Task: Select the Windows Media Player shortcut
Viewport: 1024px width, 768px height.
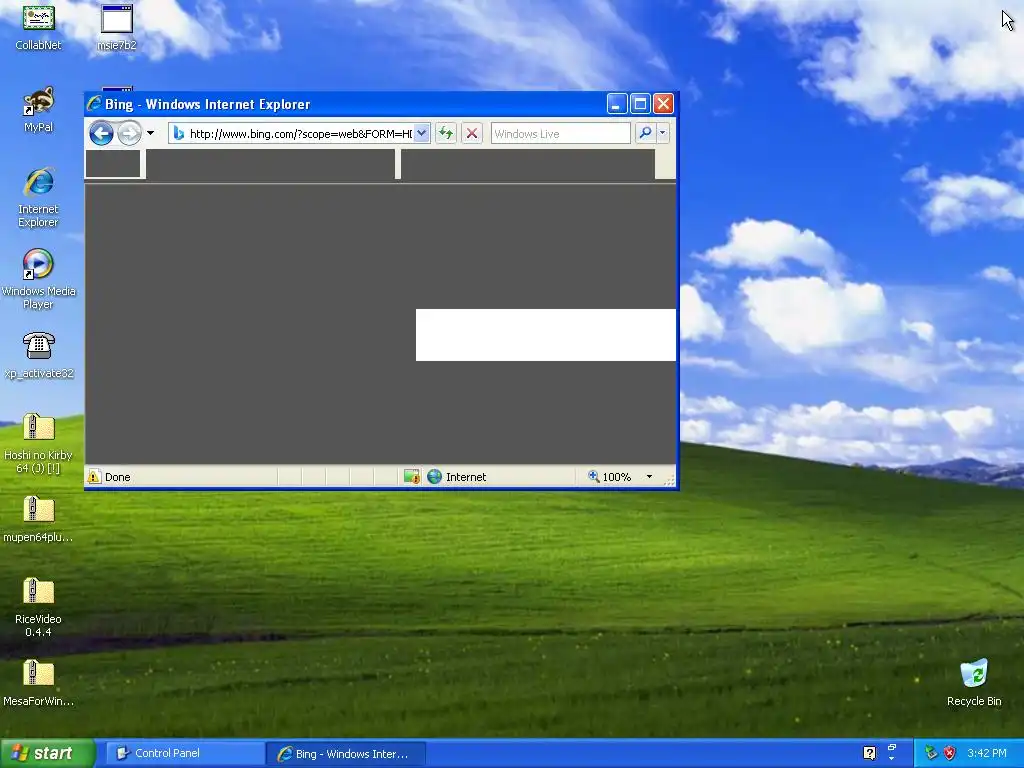Action: pyautogui.click(x=39, y=280)
